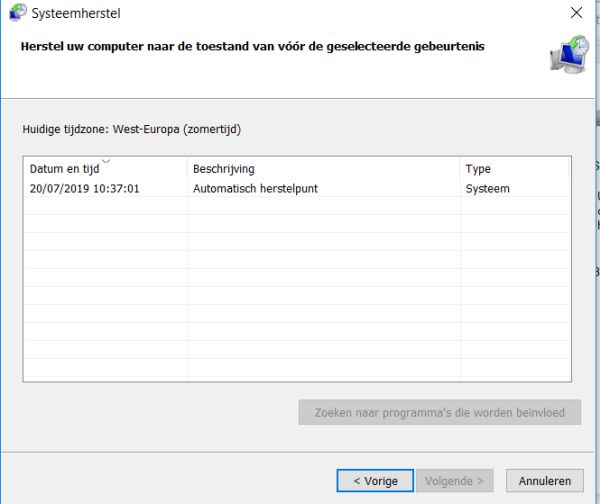Click the 'Volgende >' button
The image size is (600, 504).
457,481
